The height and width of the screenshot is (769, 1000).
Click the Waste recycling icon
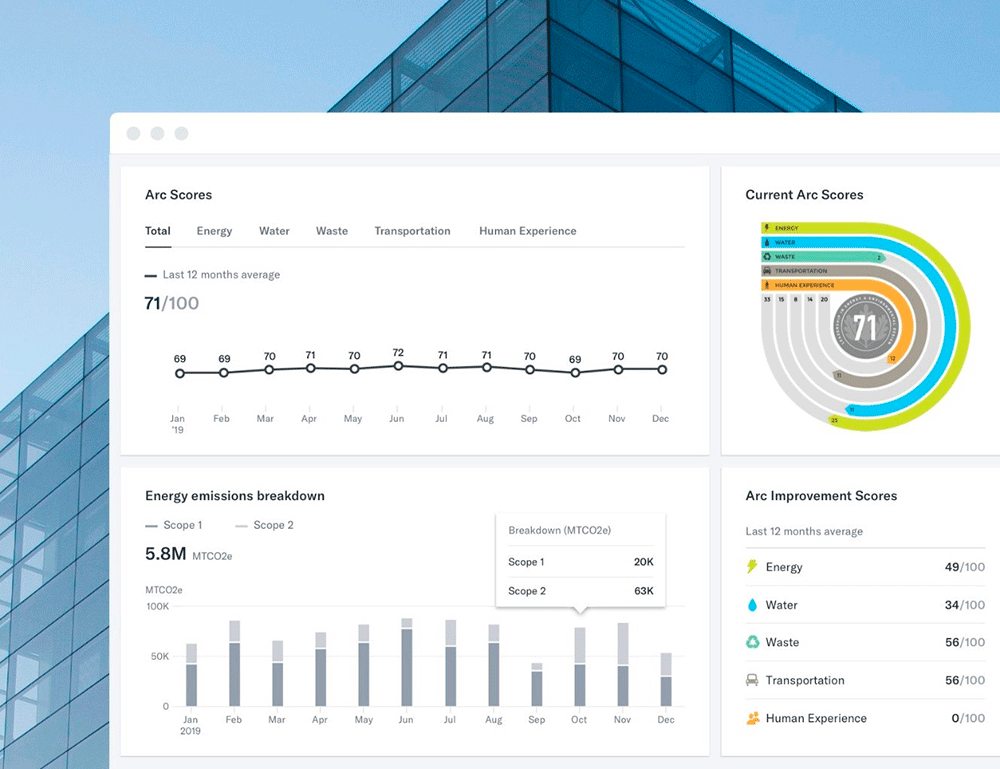753,642
